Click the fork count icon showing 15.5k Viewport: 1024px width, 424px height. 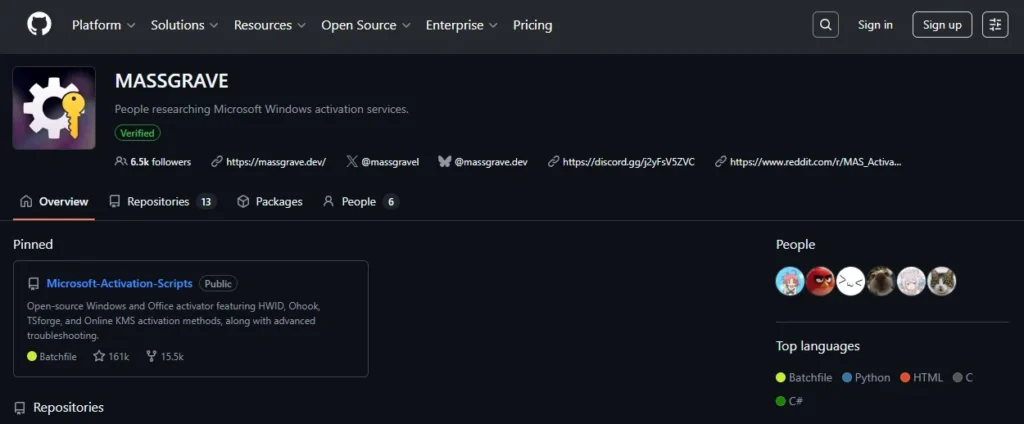[151, 356]
